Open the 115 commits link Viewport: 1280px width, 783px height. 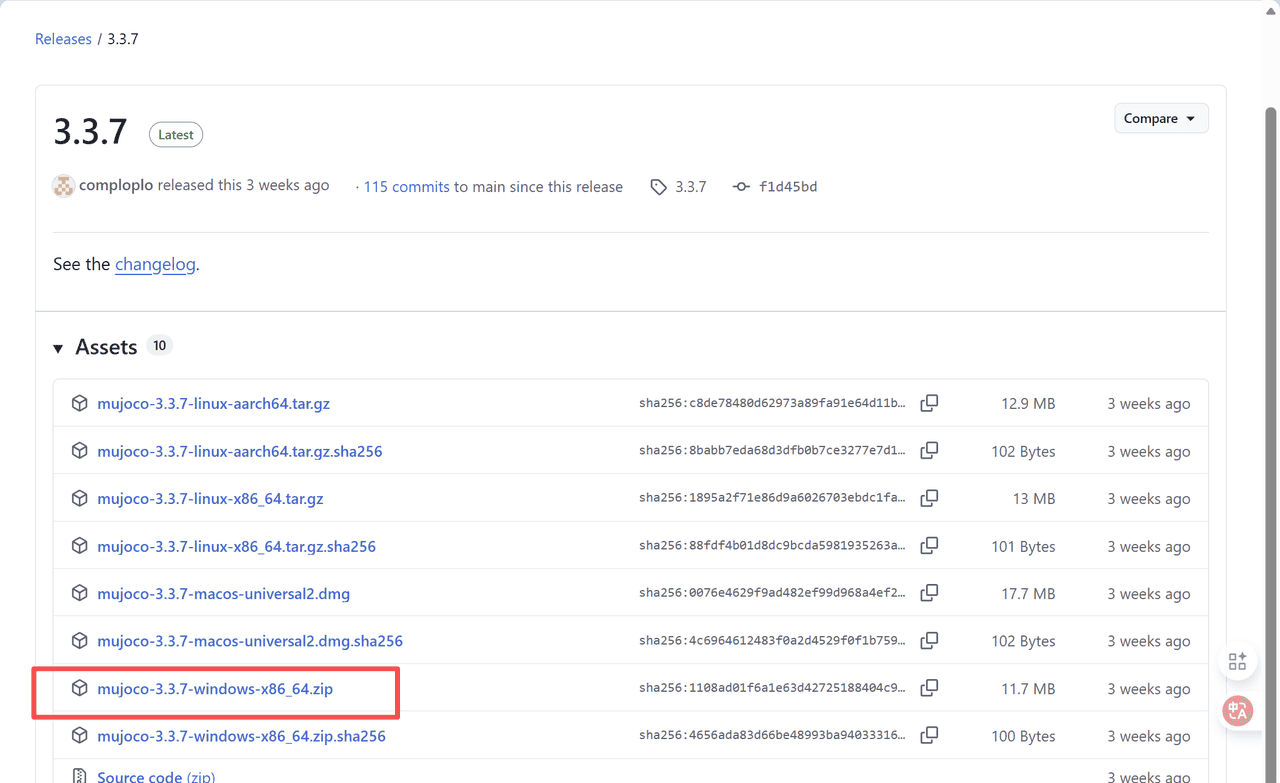[x=406, y=187]
